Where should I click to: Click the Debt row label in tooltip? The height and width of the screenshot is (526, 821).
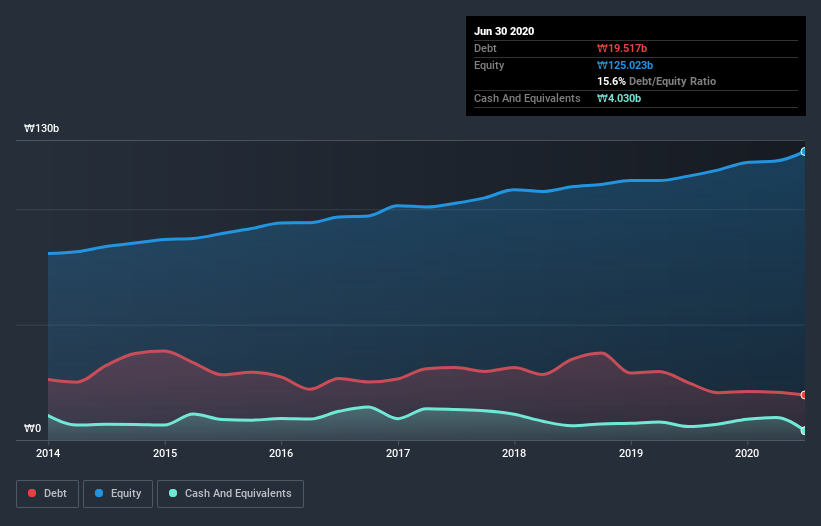485,48
